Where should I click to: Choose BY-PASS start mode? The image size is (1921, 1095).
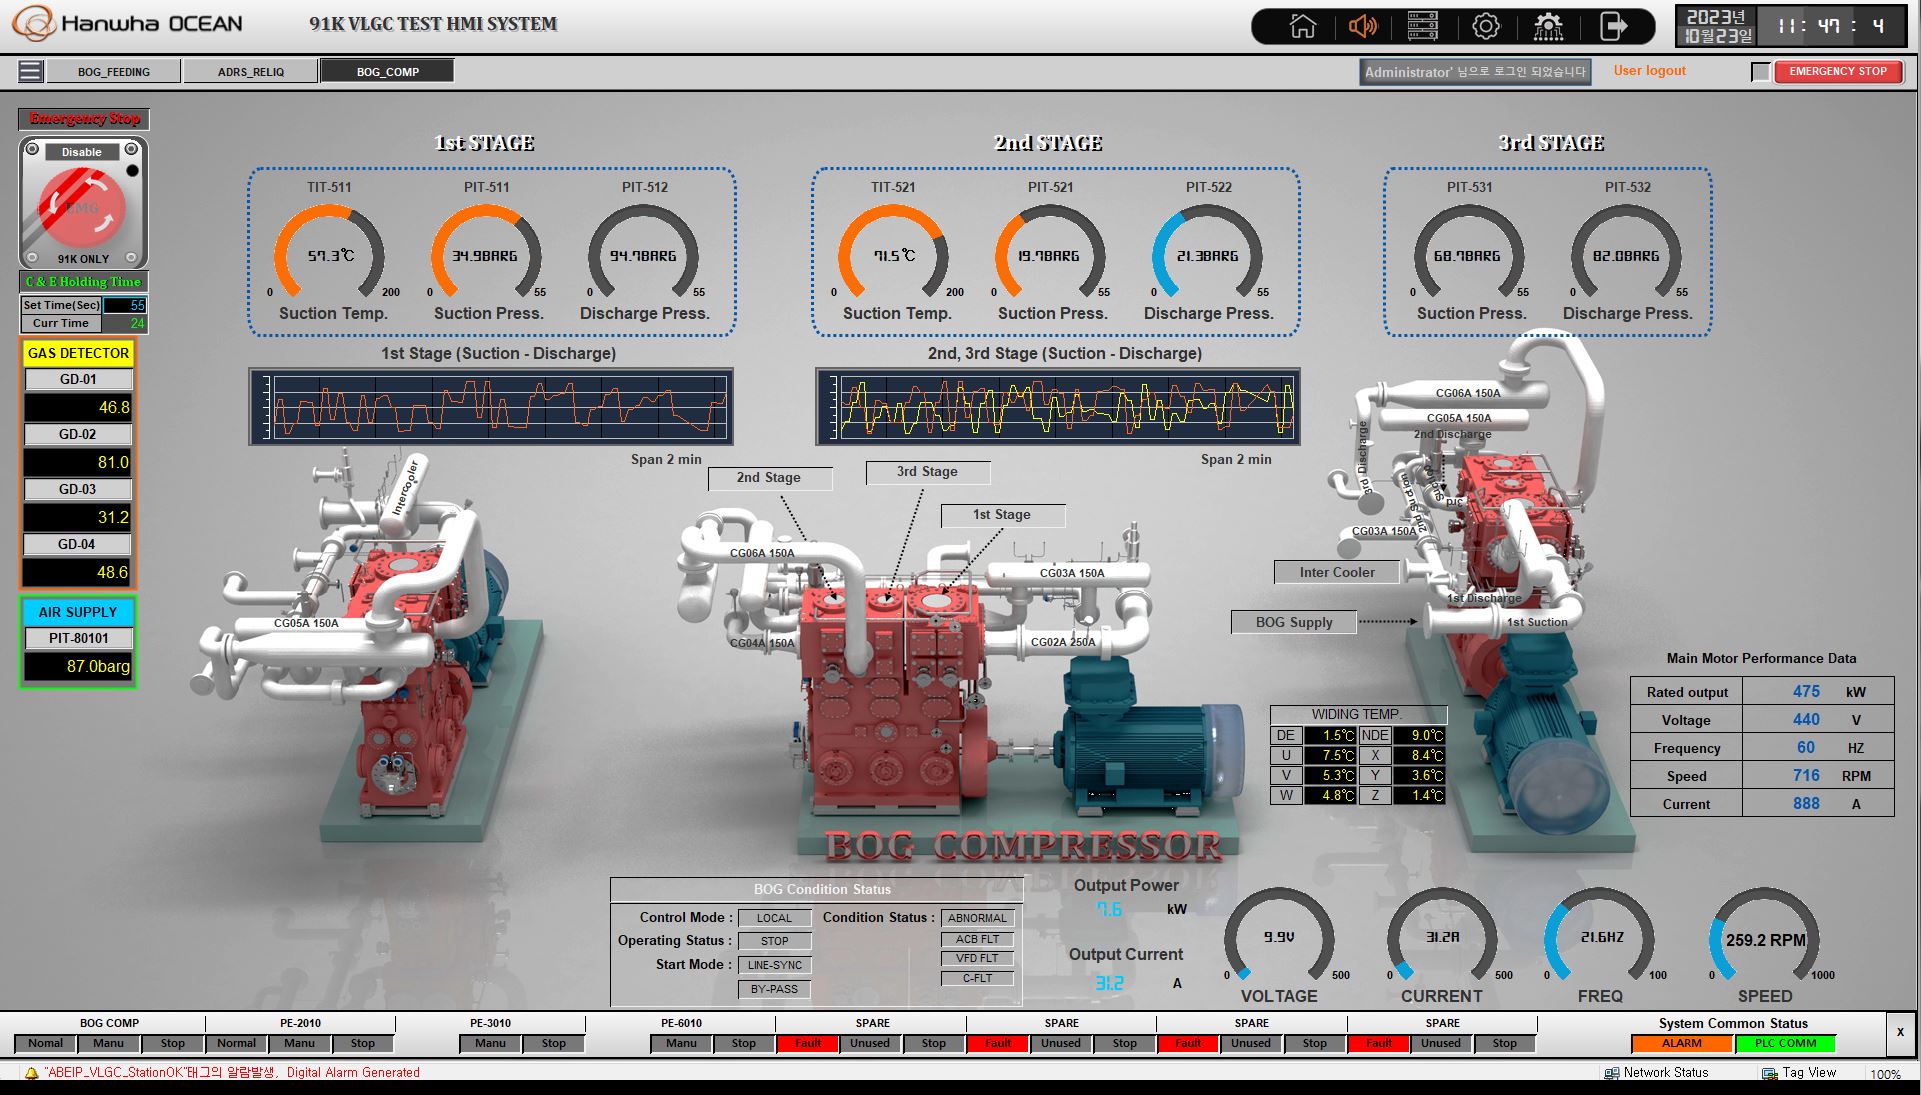[774, 989]
